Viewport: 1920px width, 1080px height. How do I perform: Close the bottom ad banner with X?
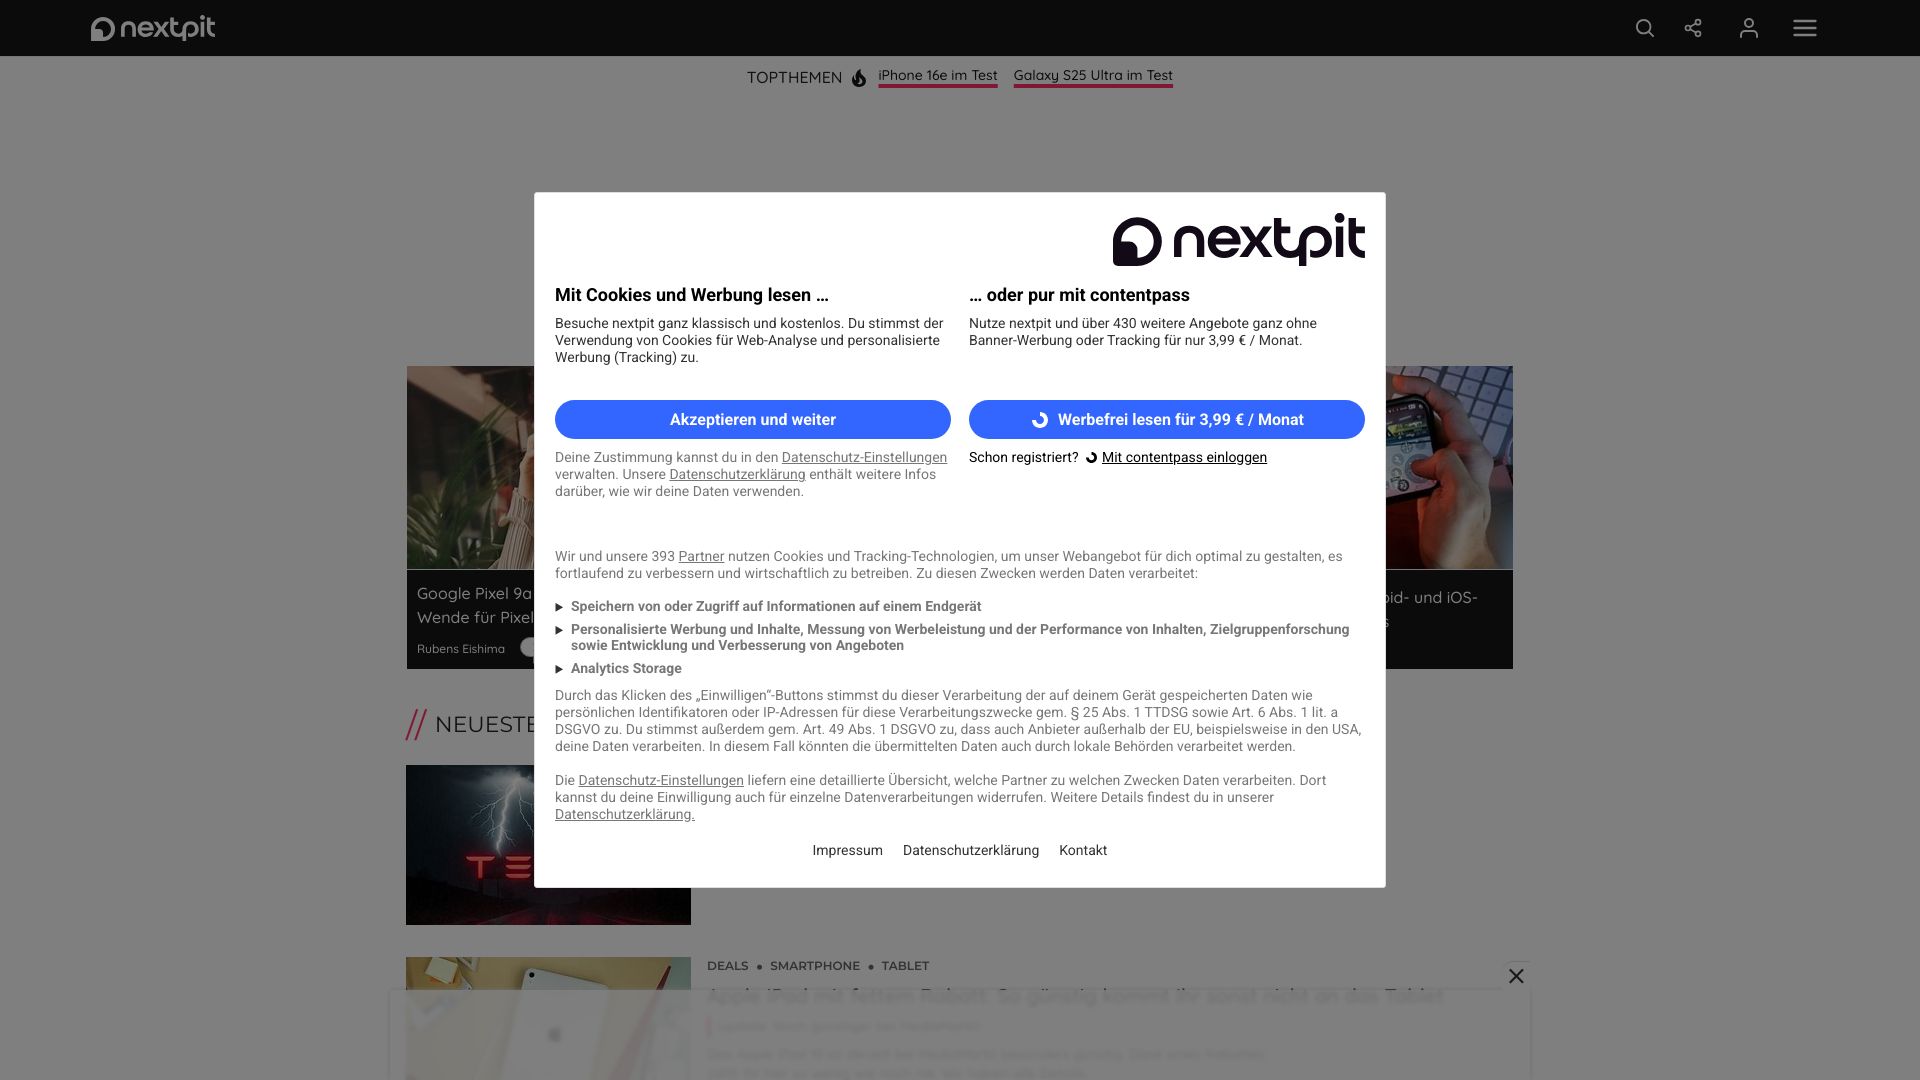1516,976
